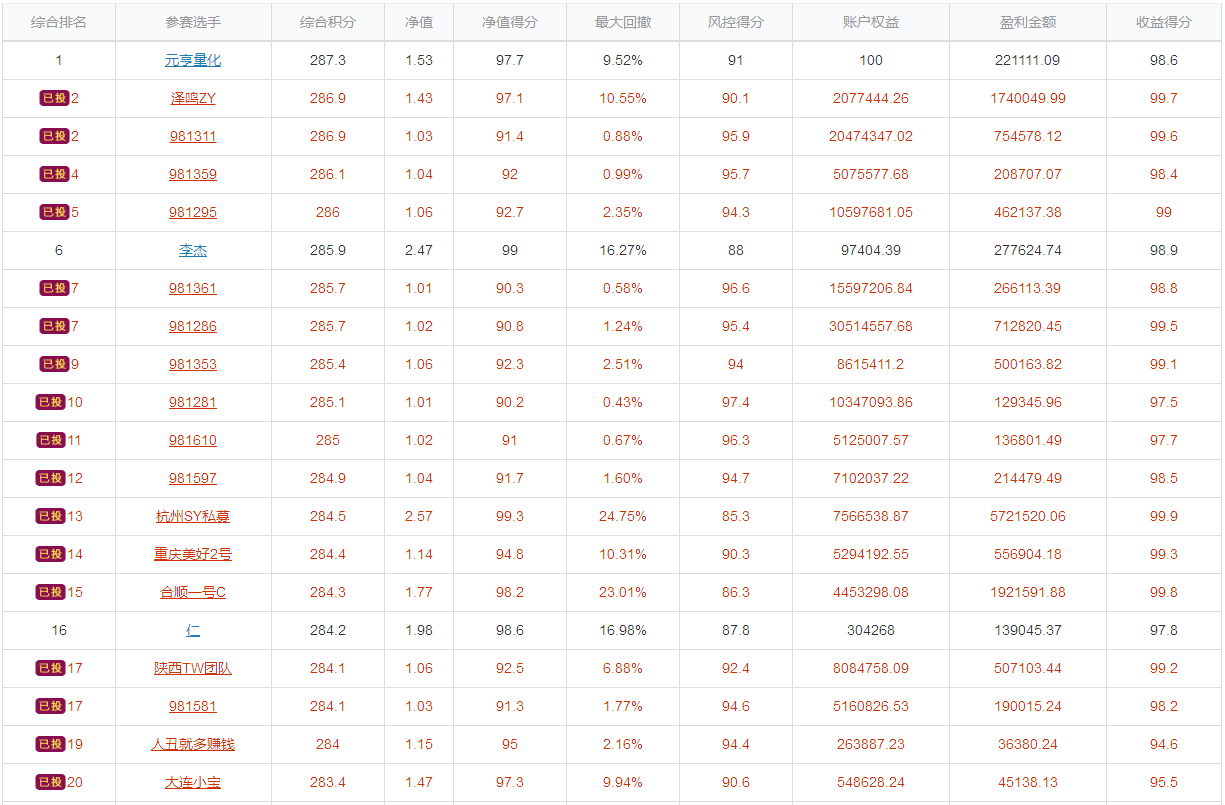Select risk score cell 97.4

736,402
